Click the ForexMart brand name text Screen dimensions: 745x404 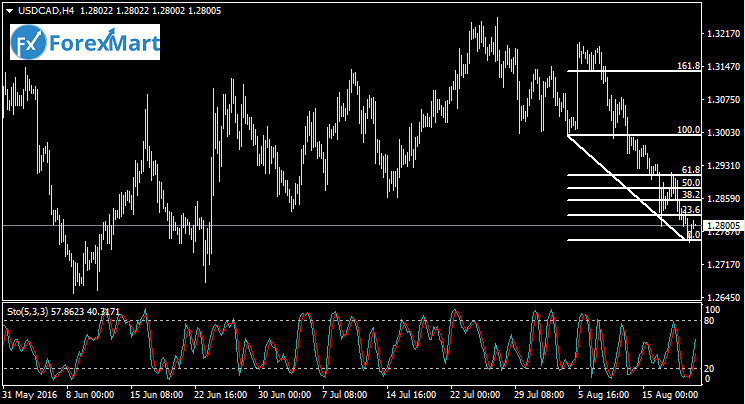tap(103, 44)
